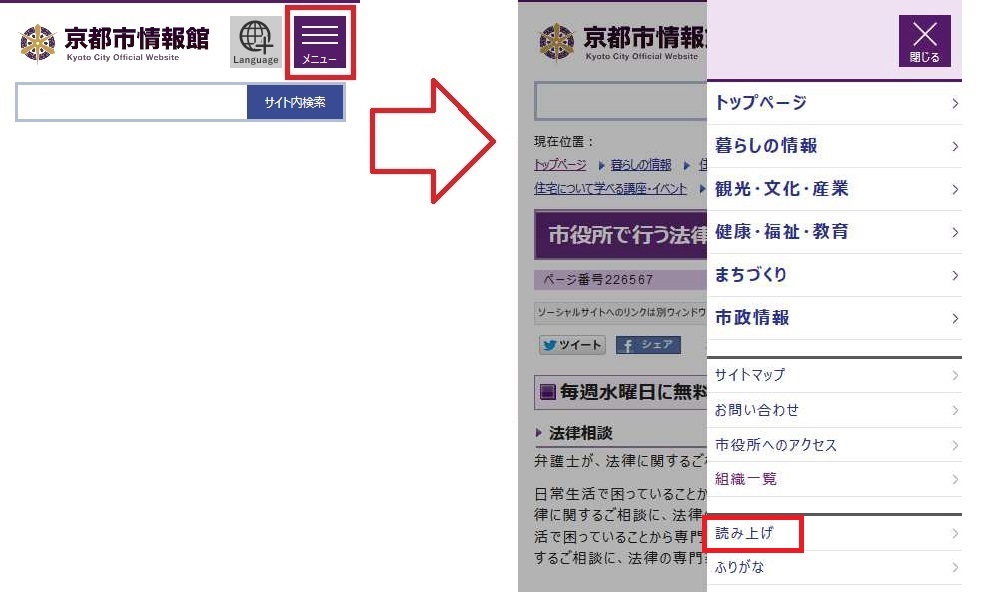Select 暮らしの情報 menu item
The width and height of the screenshot is (983, 593).
point(834,146)
